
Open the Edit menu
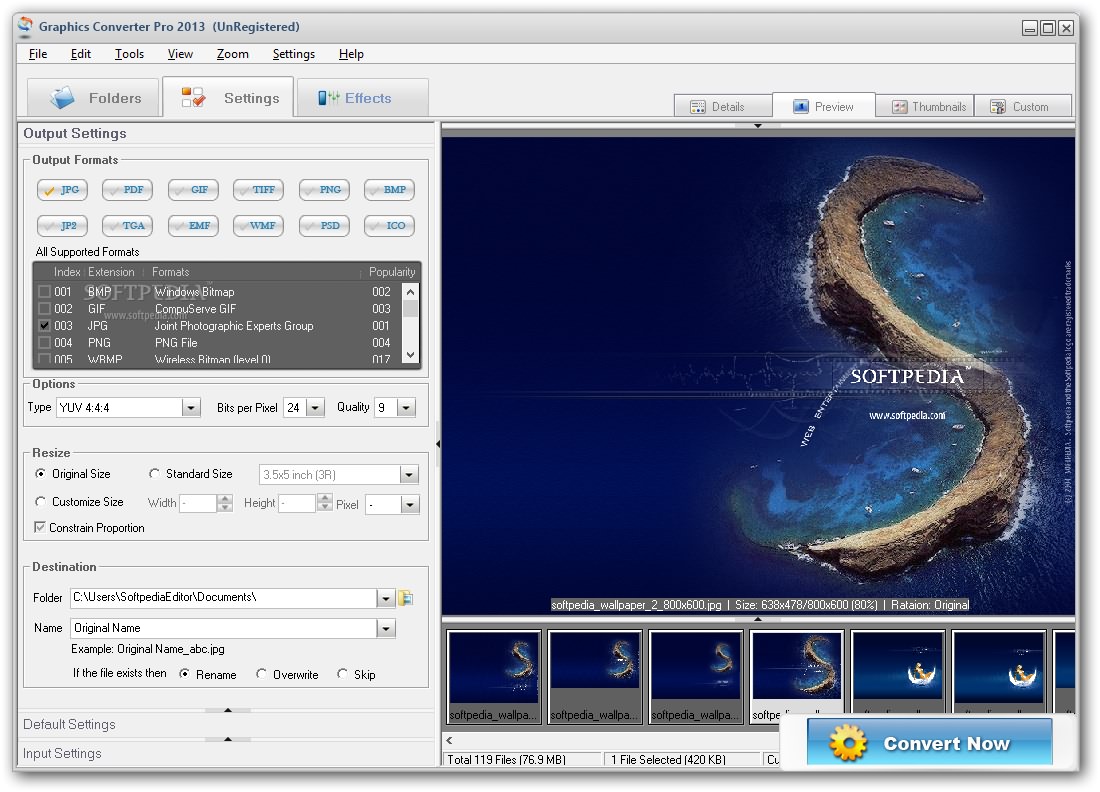81,54
